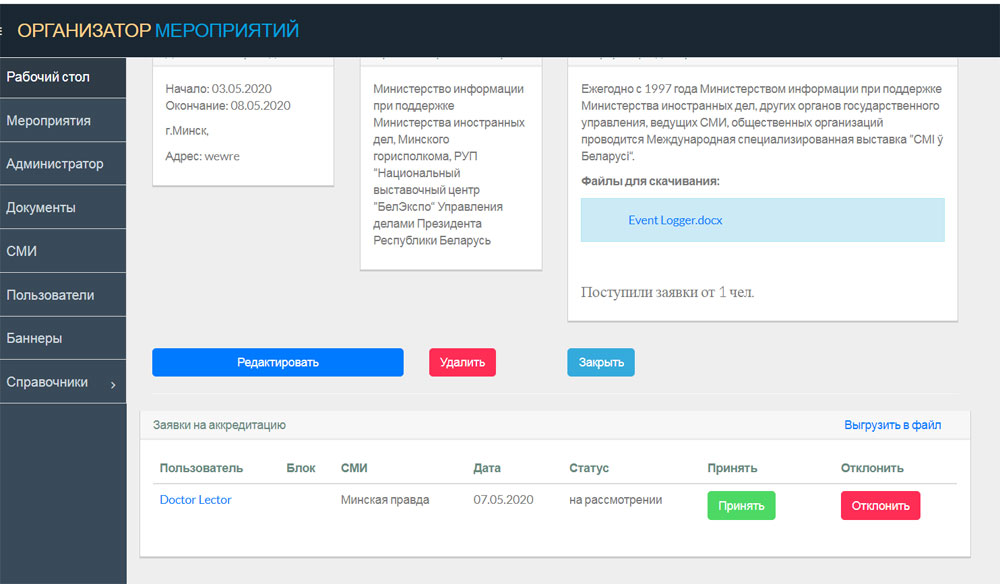Image resolution: width=1000 pixels, height=584 pixels.
Task: Click the ОРГАНИЗАТОР МЕРОПРИЯТИЙ header title
Action: pos(158,30)
